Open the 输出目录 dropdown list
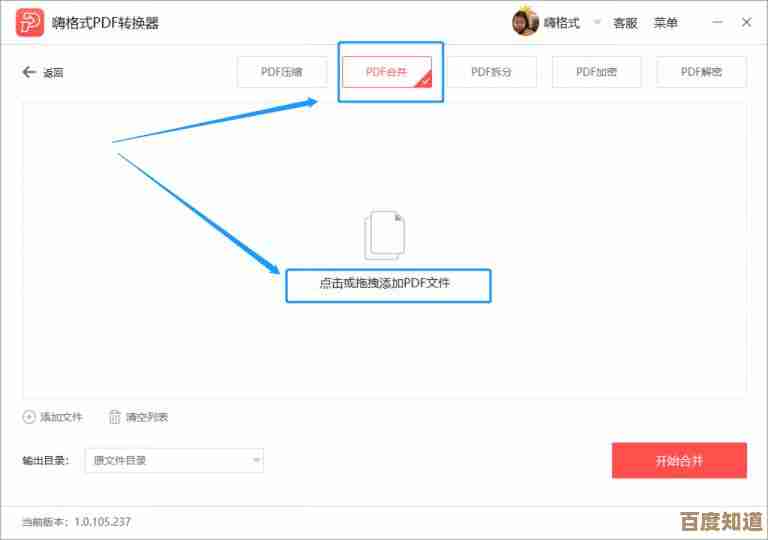Image resolution: width=768 pixels, height=540 pixels. click(x=256, y=460)
